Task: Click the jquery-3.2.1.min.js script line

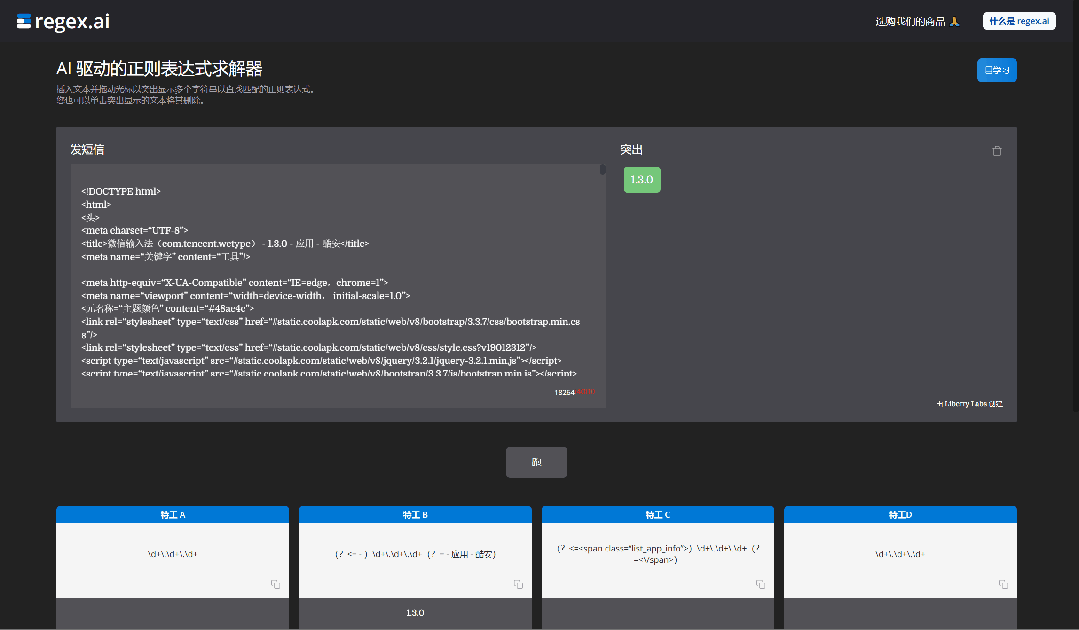Action: coord(321,360)
